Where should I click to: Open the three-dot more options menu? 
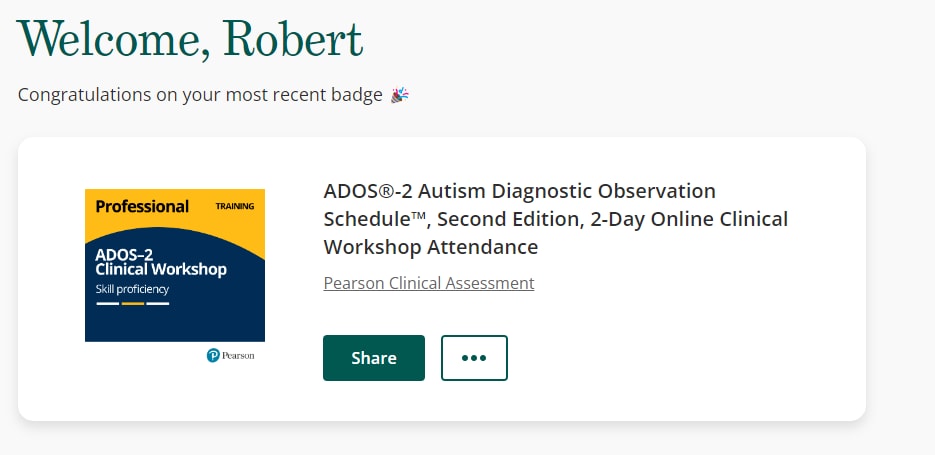(474, 358)
